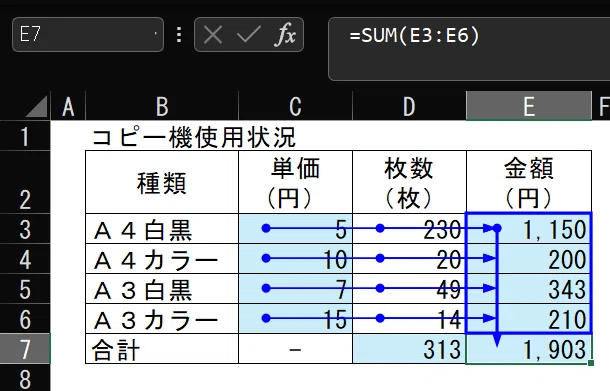
Task: Select row 2 header
Action: click(25, 182)
